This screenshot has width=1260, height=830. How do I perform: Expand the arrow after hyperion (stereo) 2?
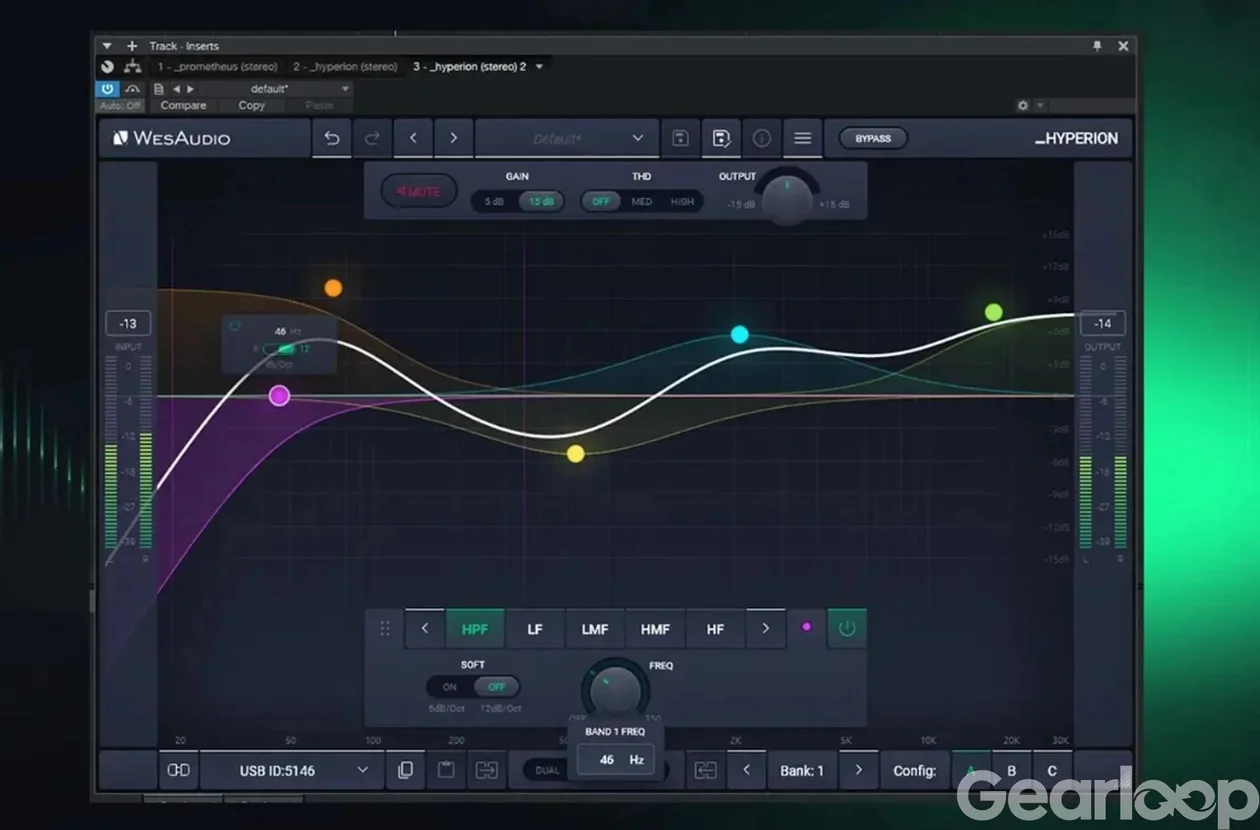(x=539, y=67)
